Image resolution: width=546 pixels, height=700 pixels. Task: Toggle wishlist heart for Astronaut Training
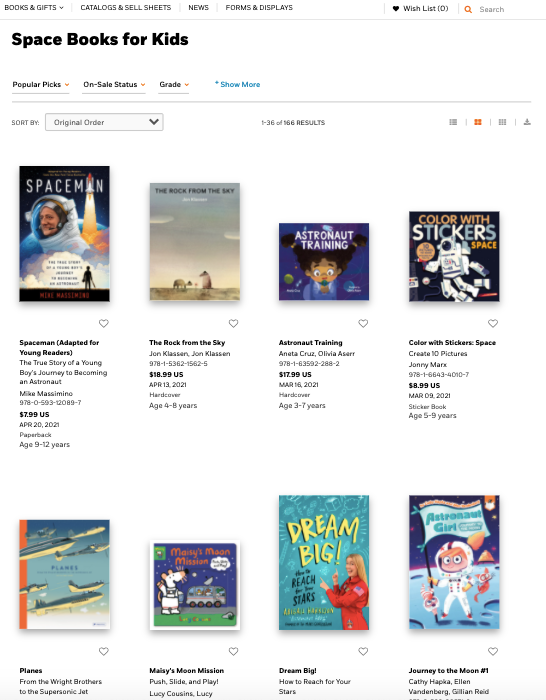[x=363, y=323]
